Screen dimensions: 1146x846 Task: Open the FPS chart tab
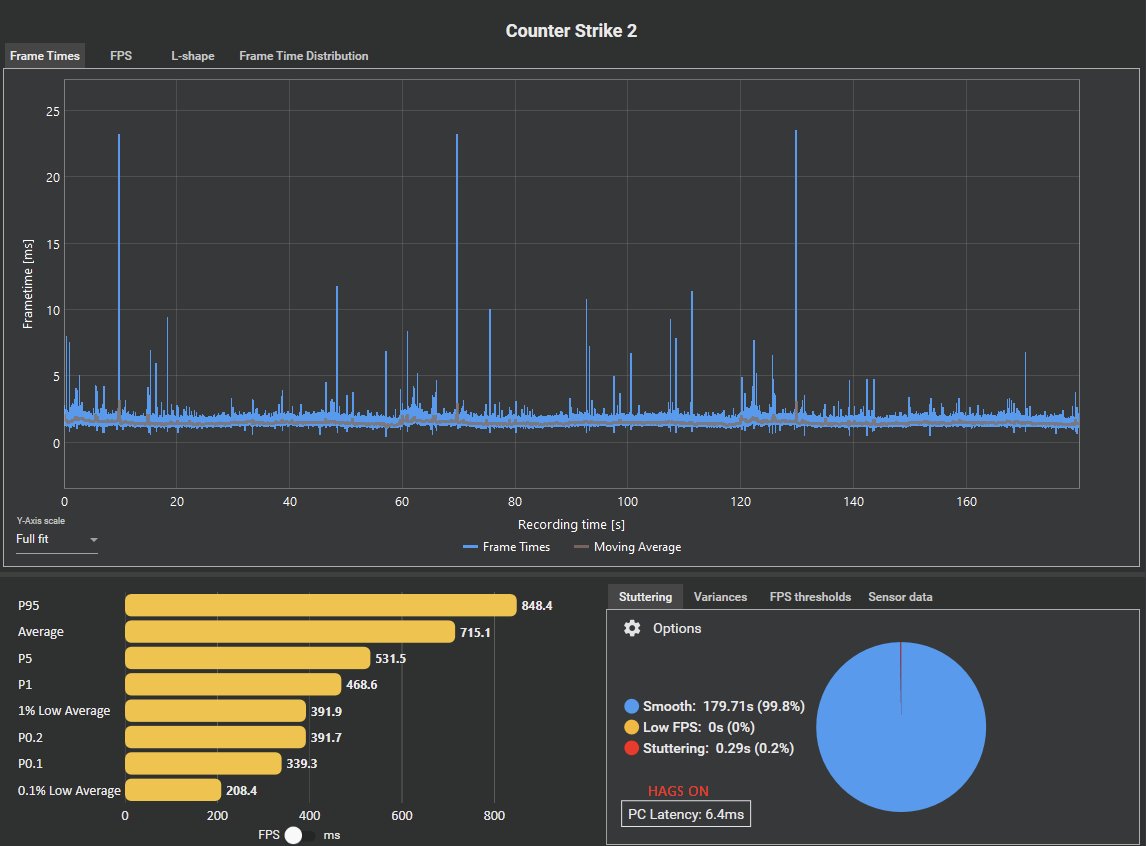(x=121, y=56)
